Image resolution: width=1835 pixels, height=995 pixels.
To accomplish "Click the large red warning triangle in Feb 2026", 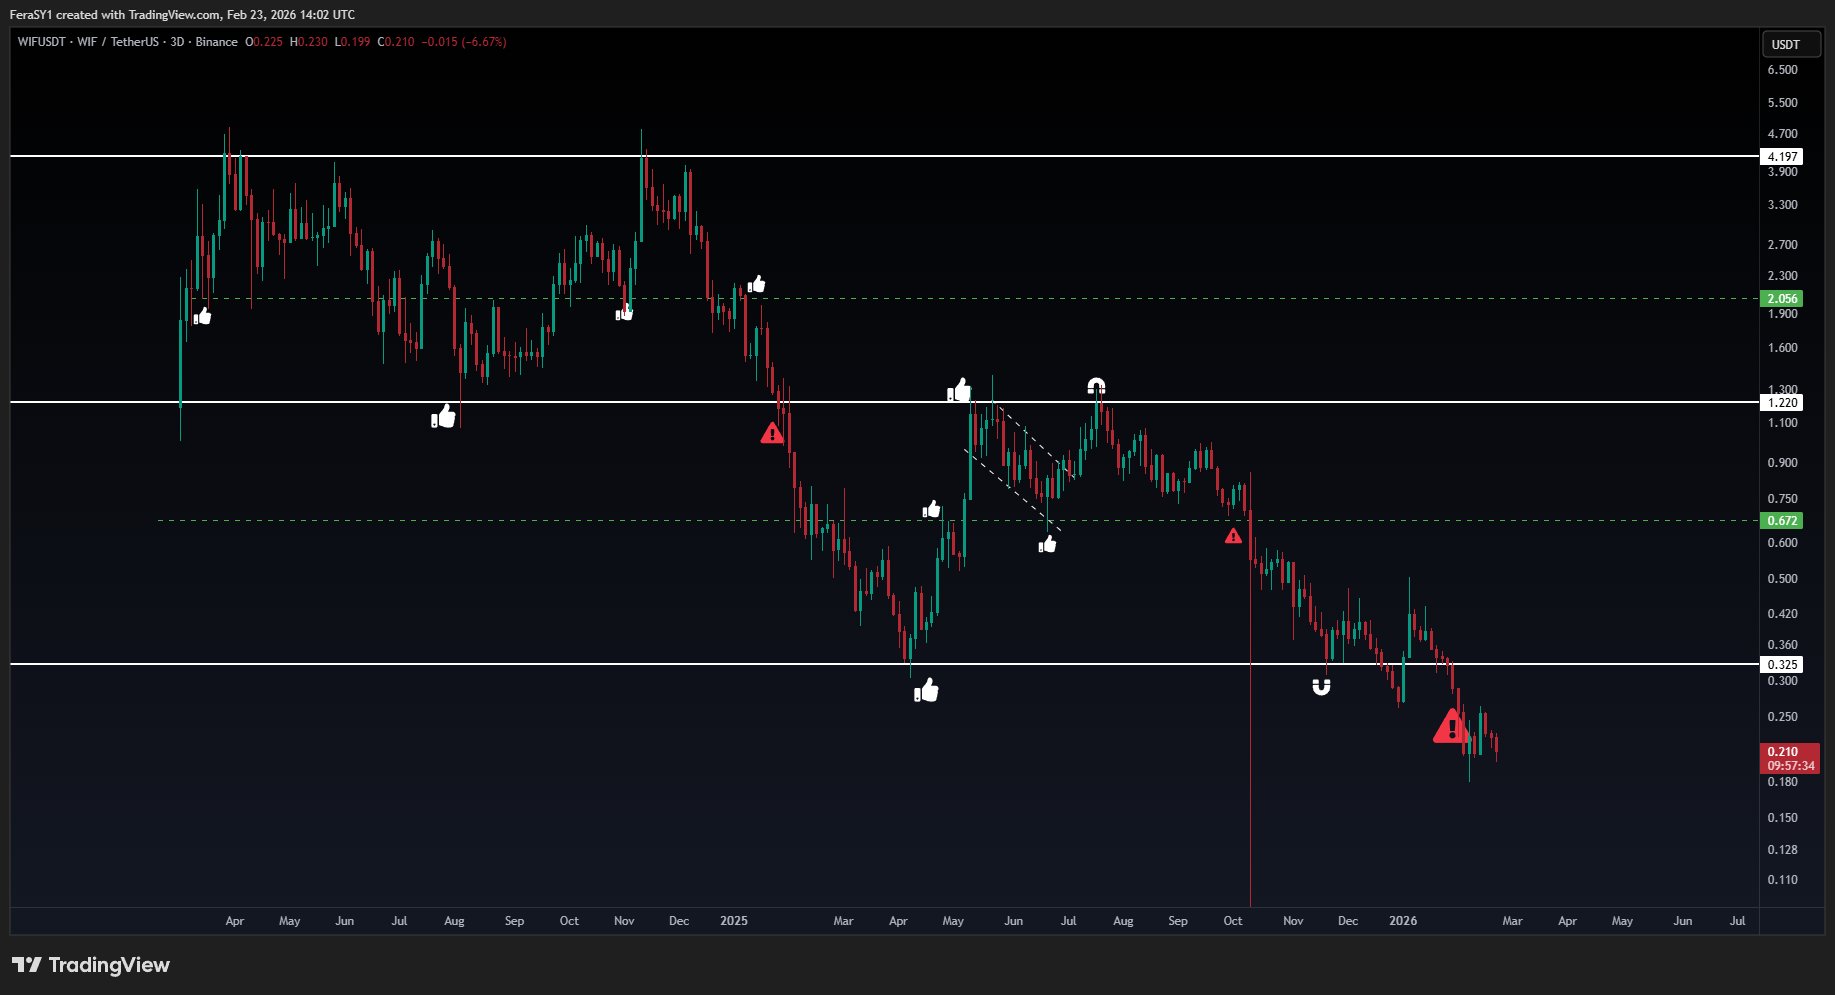I will click(x=1451, y=726).
